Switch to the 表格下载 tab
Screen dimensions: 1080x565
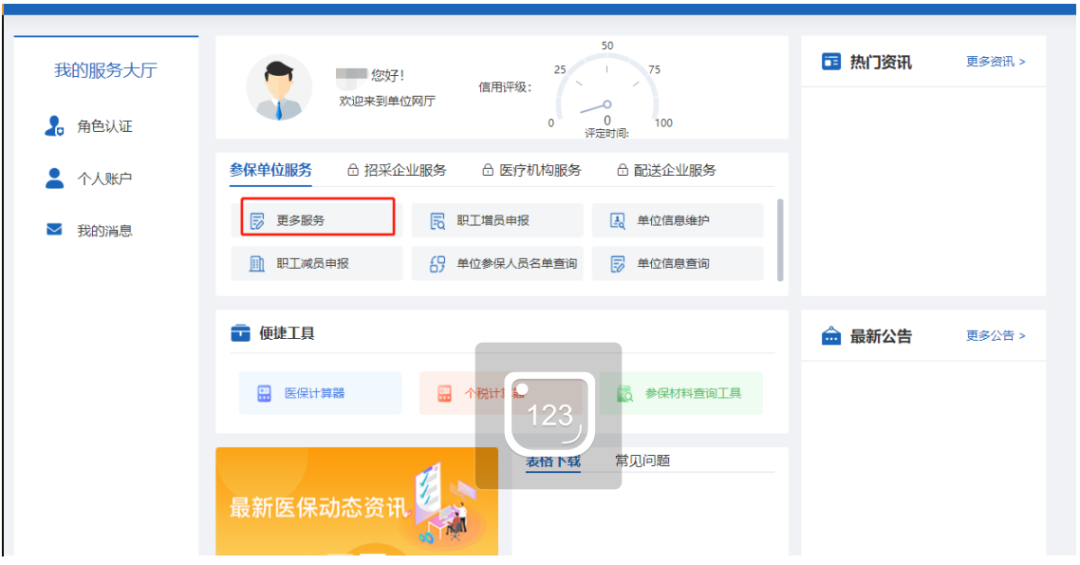point(553,461)
